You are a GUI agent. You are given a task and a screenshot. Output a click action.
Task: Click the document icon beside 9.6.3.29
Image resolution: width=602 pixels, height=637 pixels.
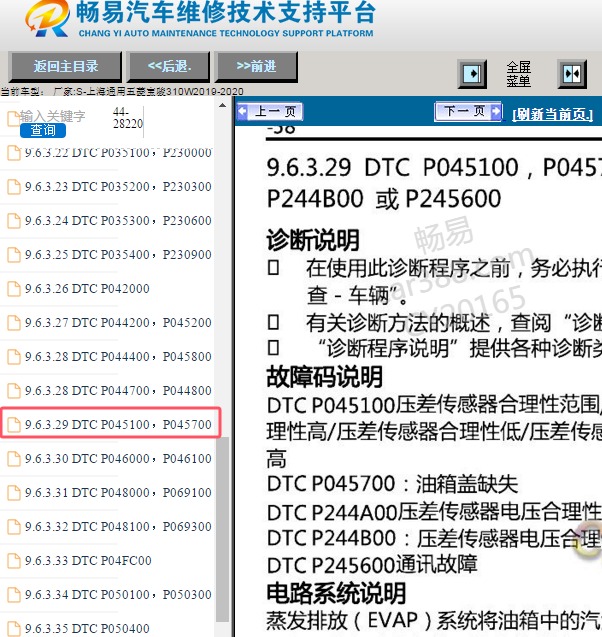click(14, 425)
